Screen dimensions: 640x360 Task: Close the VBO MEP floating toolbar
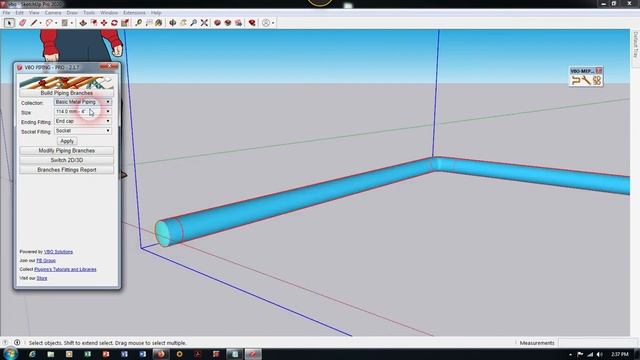pos(599,71)
